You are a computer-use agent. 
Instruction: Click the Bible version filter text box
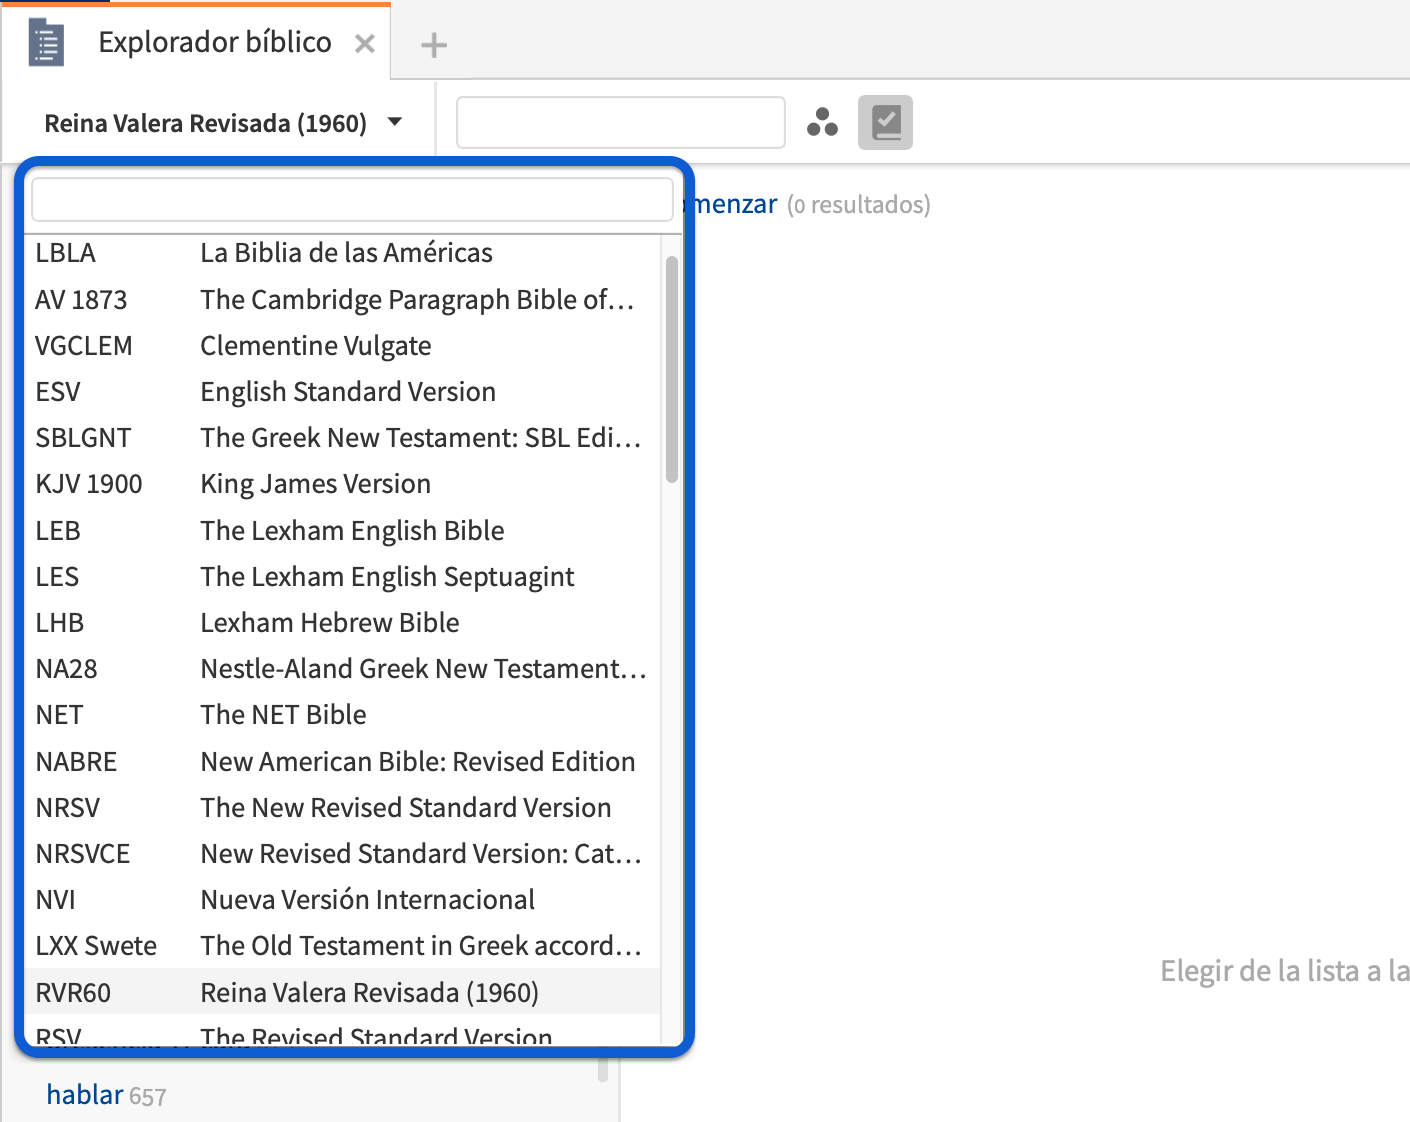coord(352,200)
